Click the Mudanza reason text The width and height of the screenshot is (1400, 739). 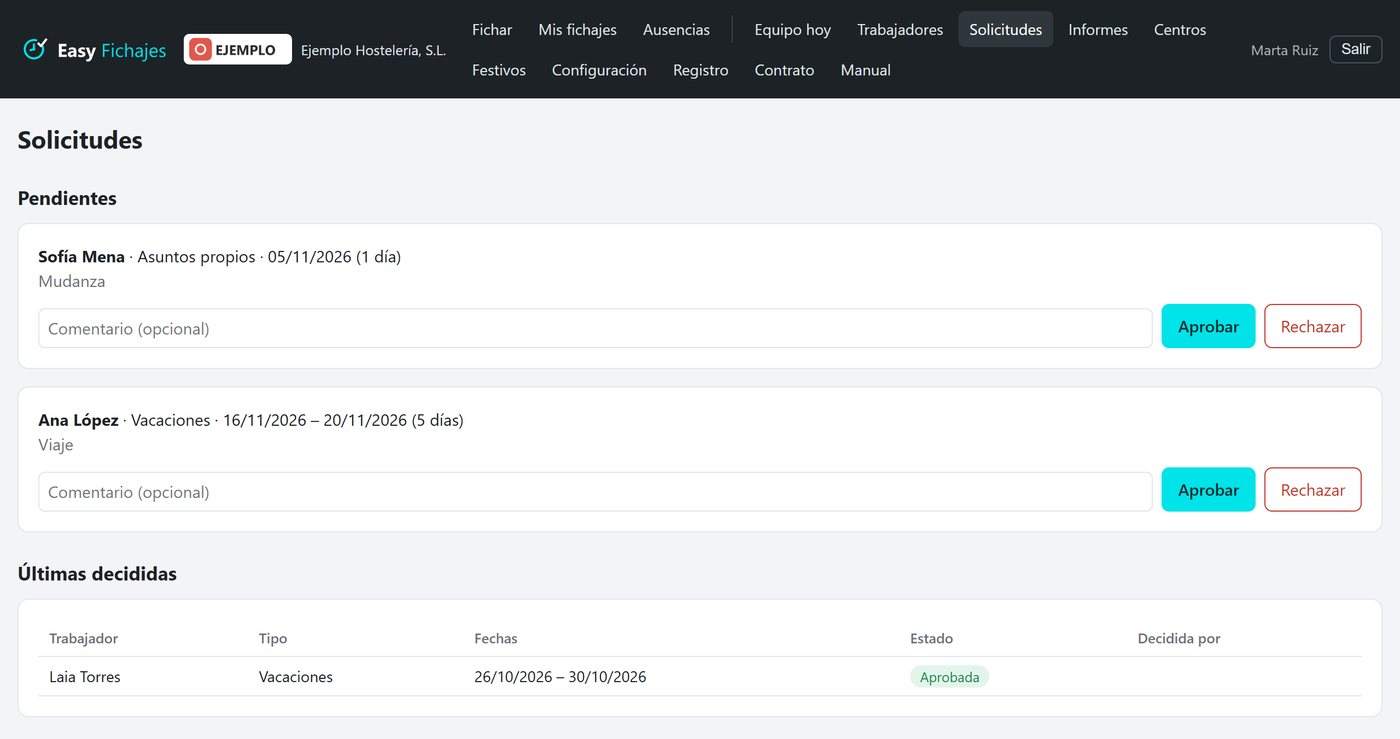72,281
